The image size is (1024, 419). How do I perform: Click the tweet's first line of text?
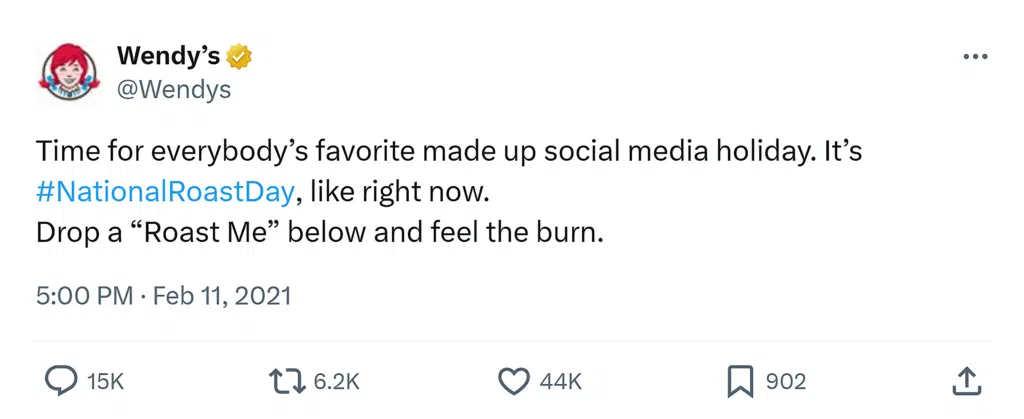point(448,152)
